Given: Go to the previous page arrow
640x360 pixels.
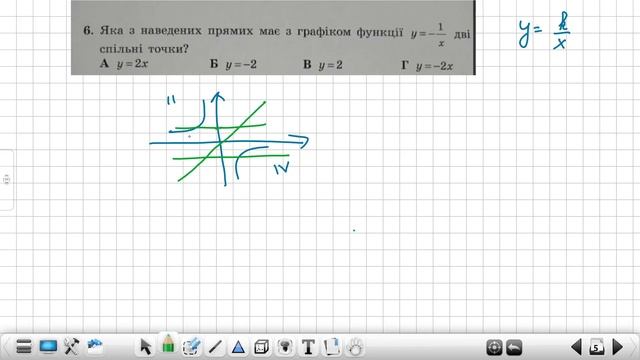Looking at the screenshot, I should pyautogui.click(x=576, y=347).
